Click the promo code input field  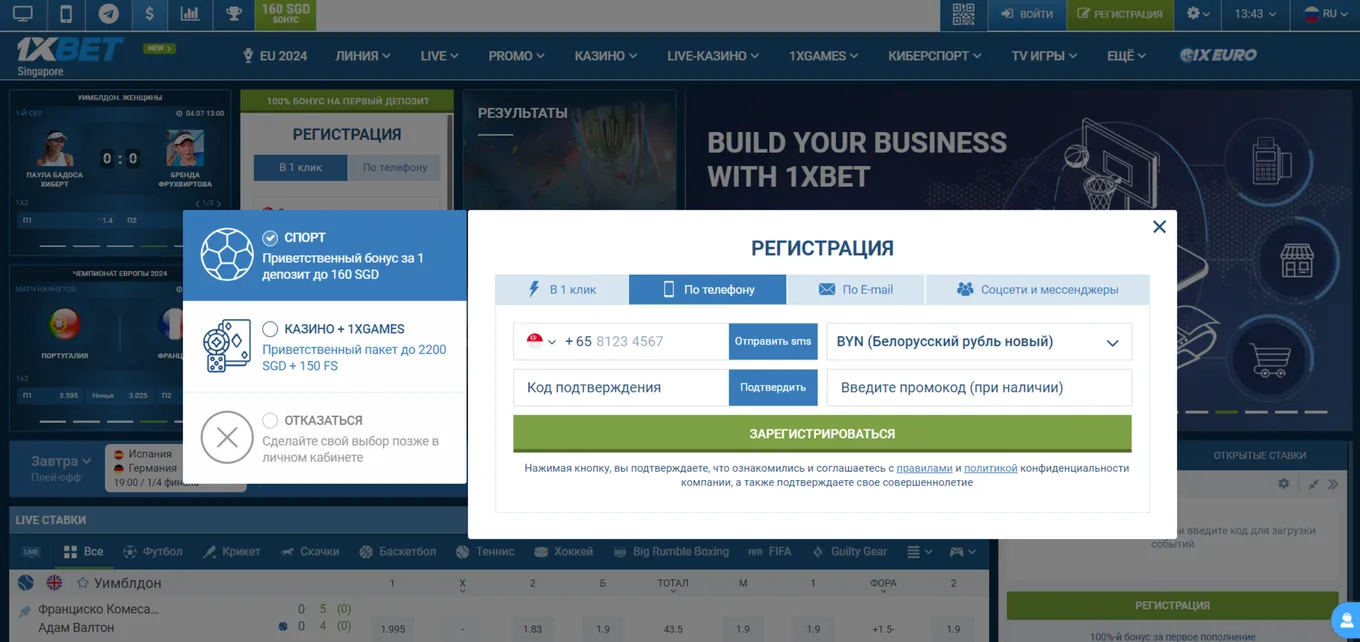979,387
